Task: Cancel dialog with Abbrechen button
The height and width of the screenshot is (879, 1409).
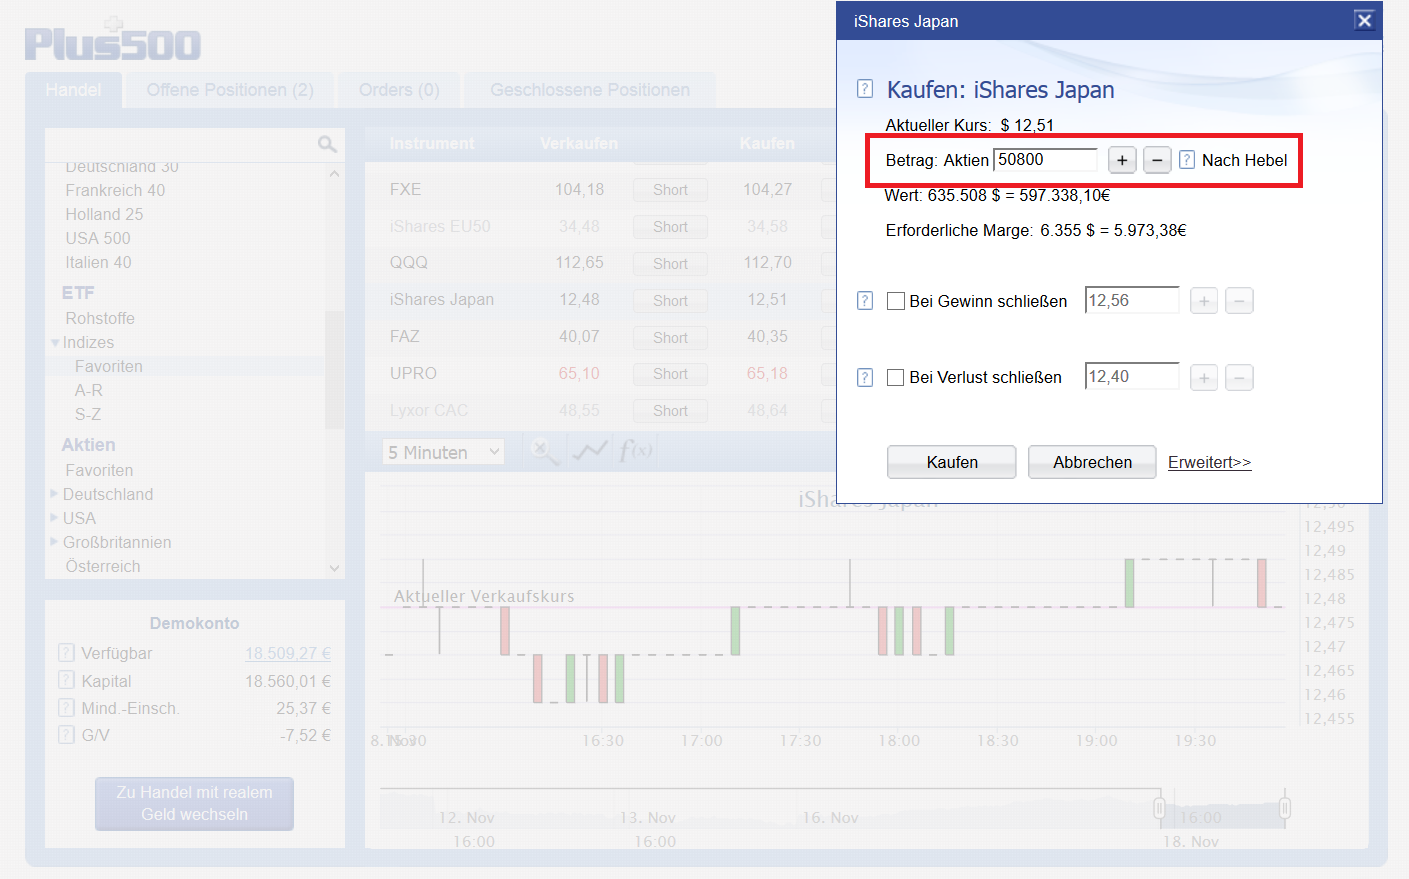Action: point(1092,462)
